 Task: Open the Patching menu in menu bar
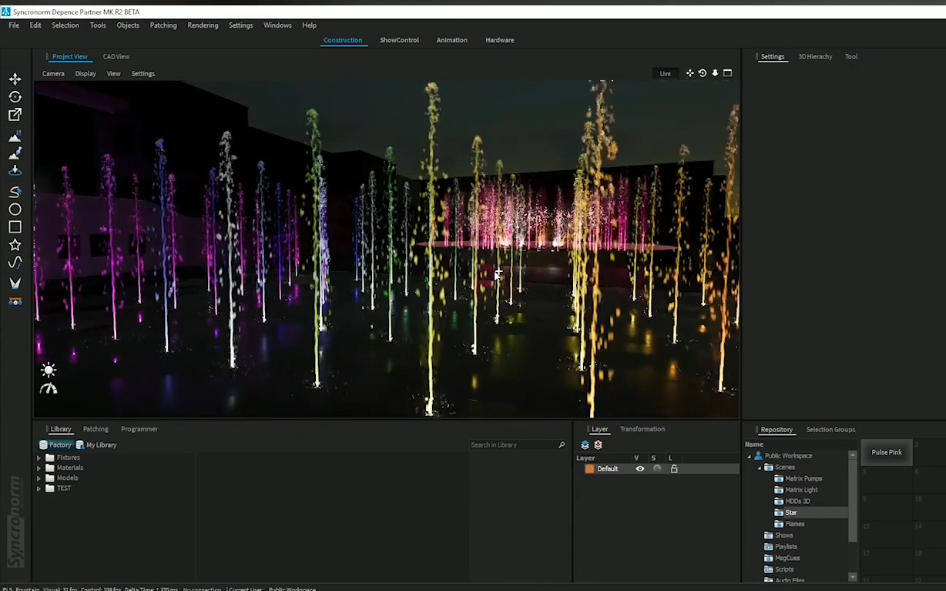[163, 25]
